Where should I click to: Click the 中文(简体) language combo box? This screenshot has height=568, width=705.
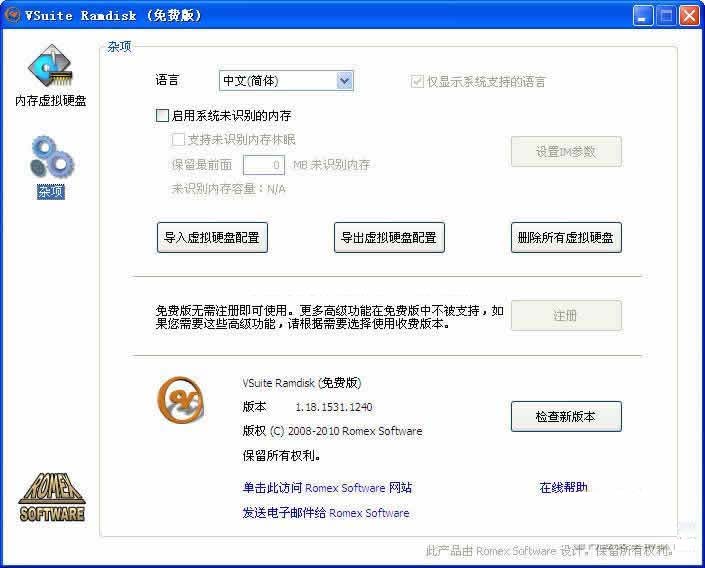tap(277, 81)
